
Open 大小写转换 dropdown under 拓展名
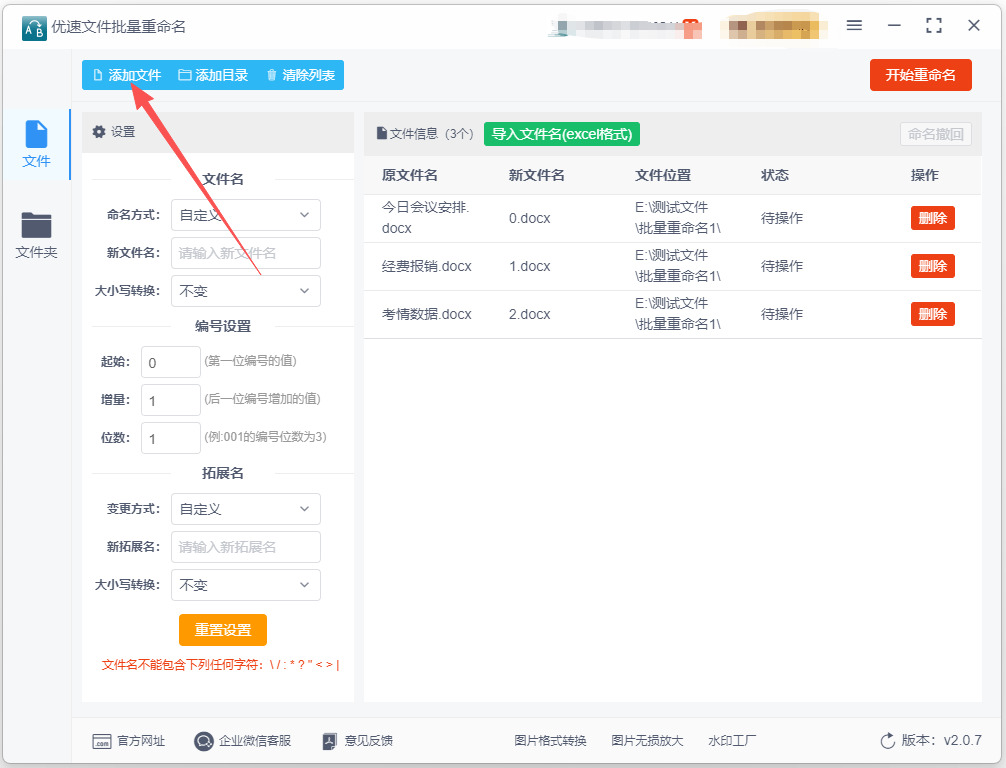(x=246, y=585)
